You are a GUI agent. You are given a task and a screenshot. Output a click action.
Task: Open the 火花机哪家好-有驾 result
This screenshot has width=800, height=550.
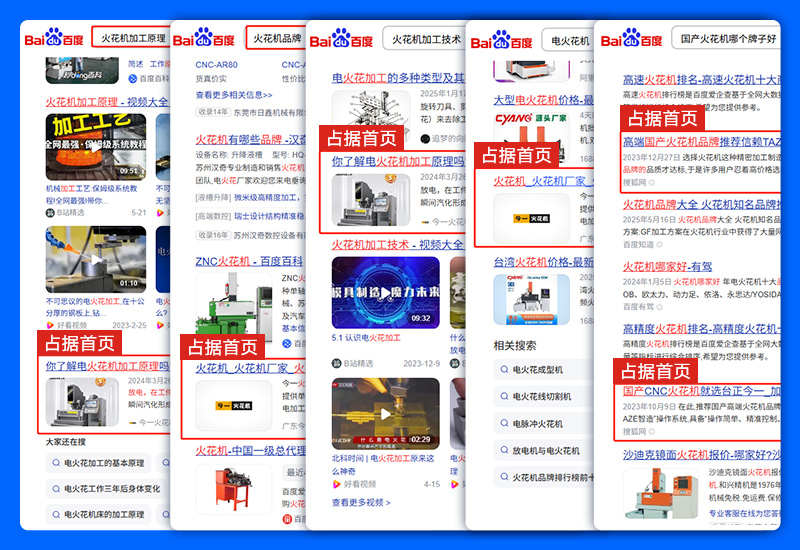click(667, 266)
